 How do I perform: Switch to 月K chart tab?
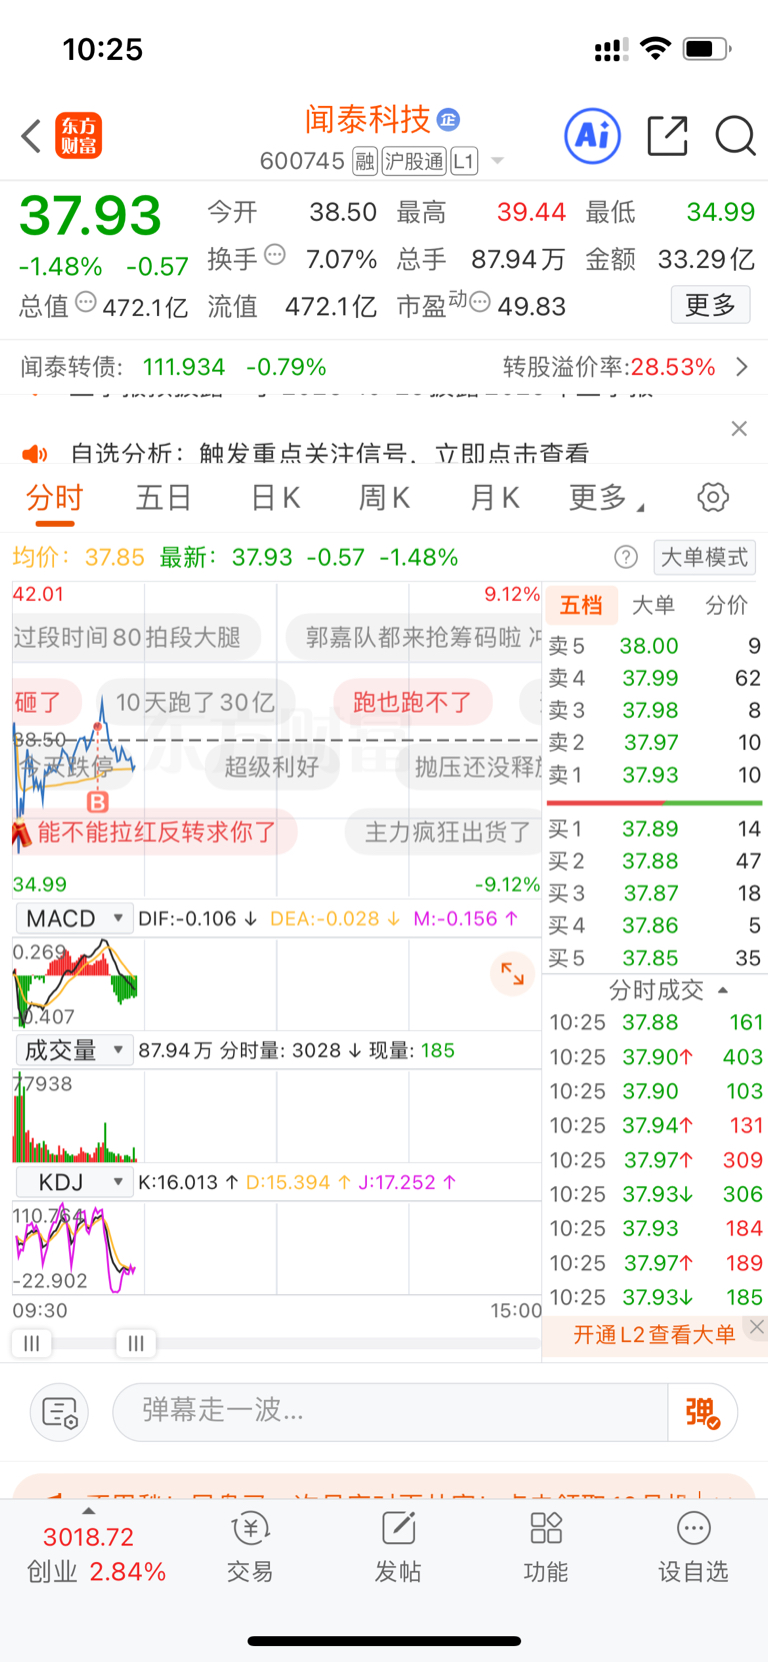[x=494, y=498]
